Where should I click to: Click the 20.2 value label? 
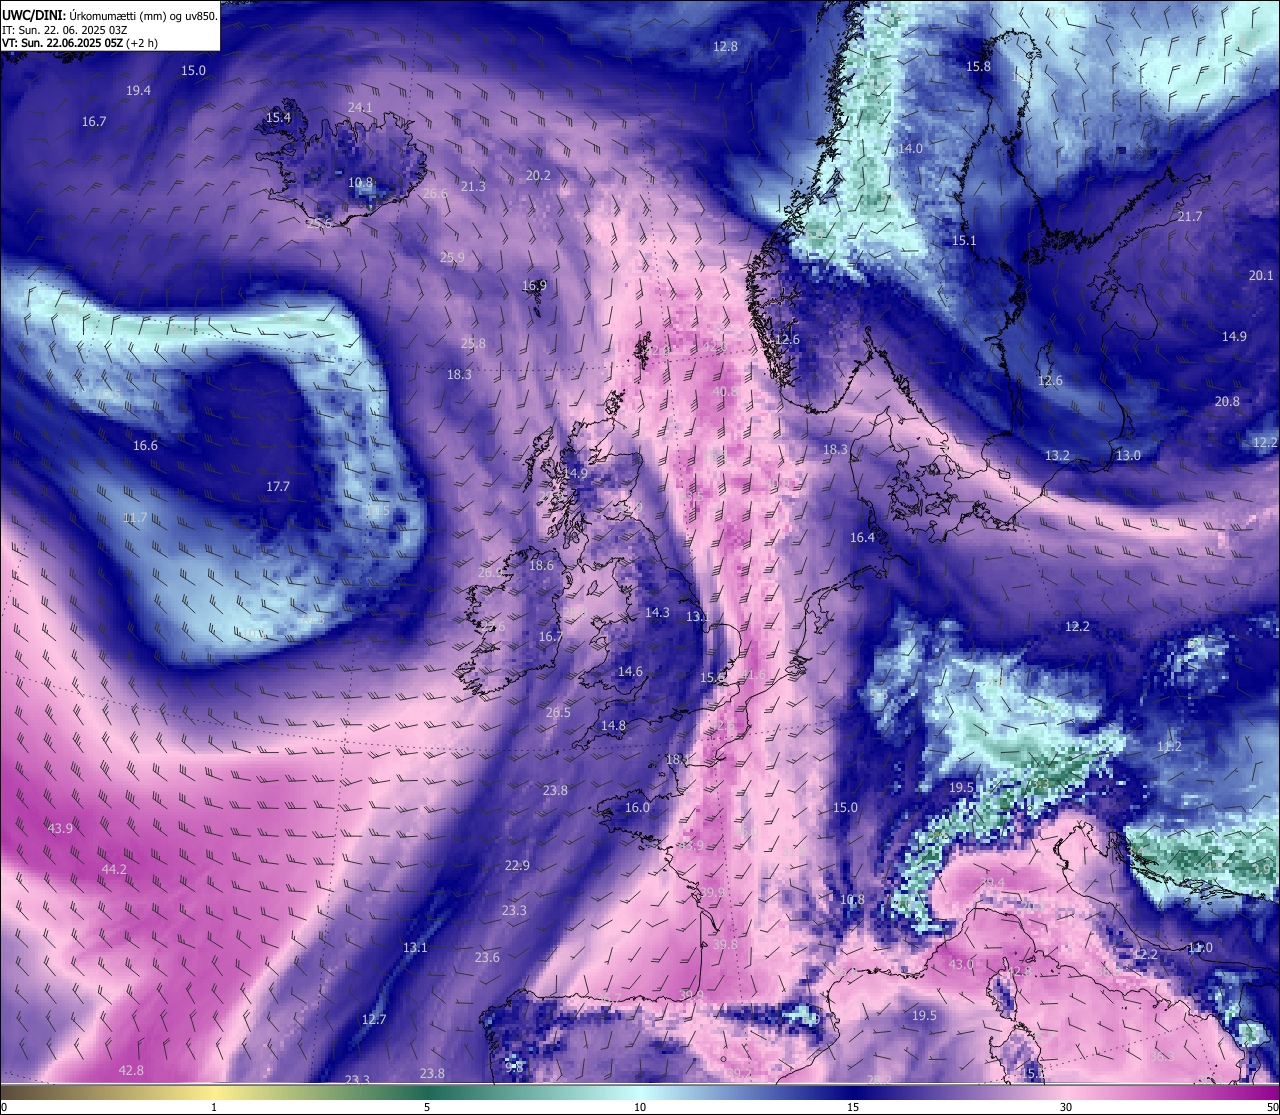[538, 176]
